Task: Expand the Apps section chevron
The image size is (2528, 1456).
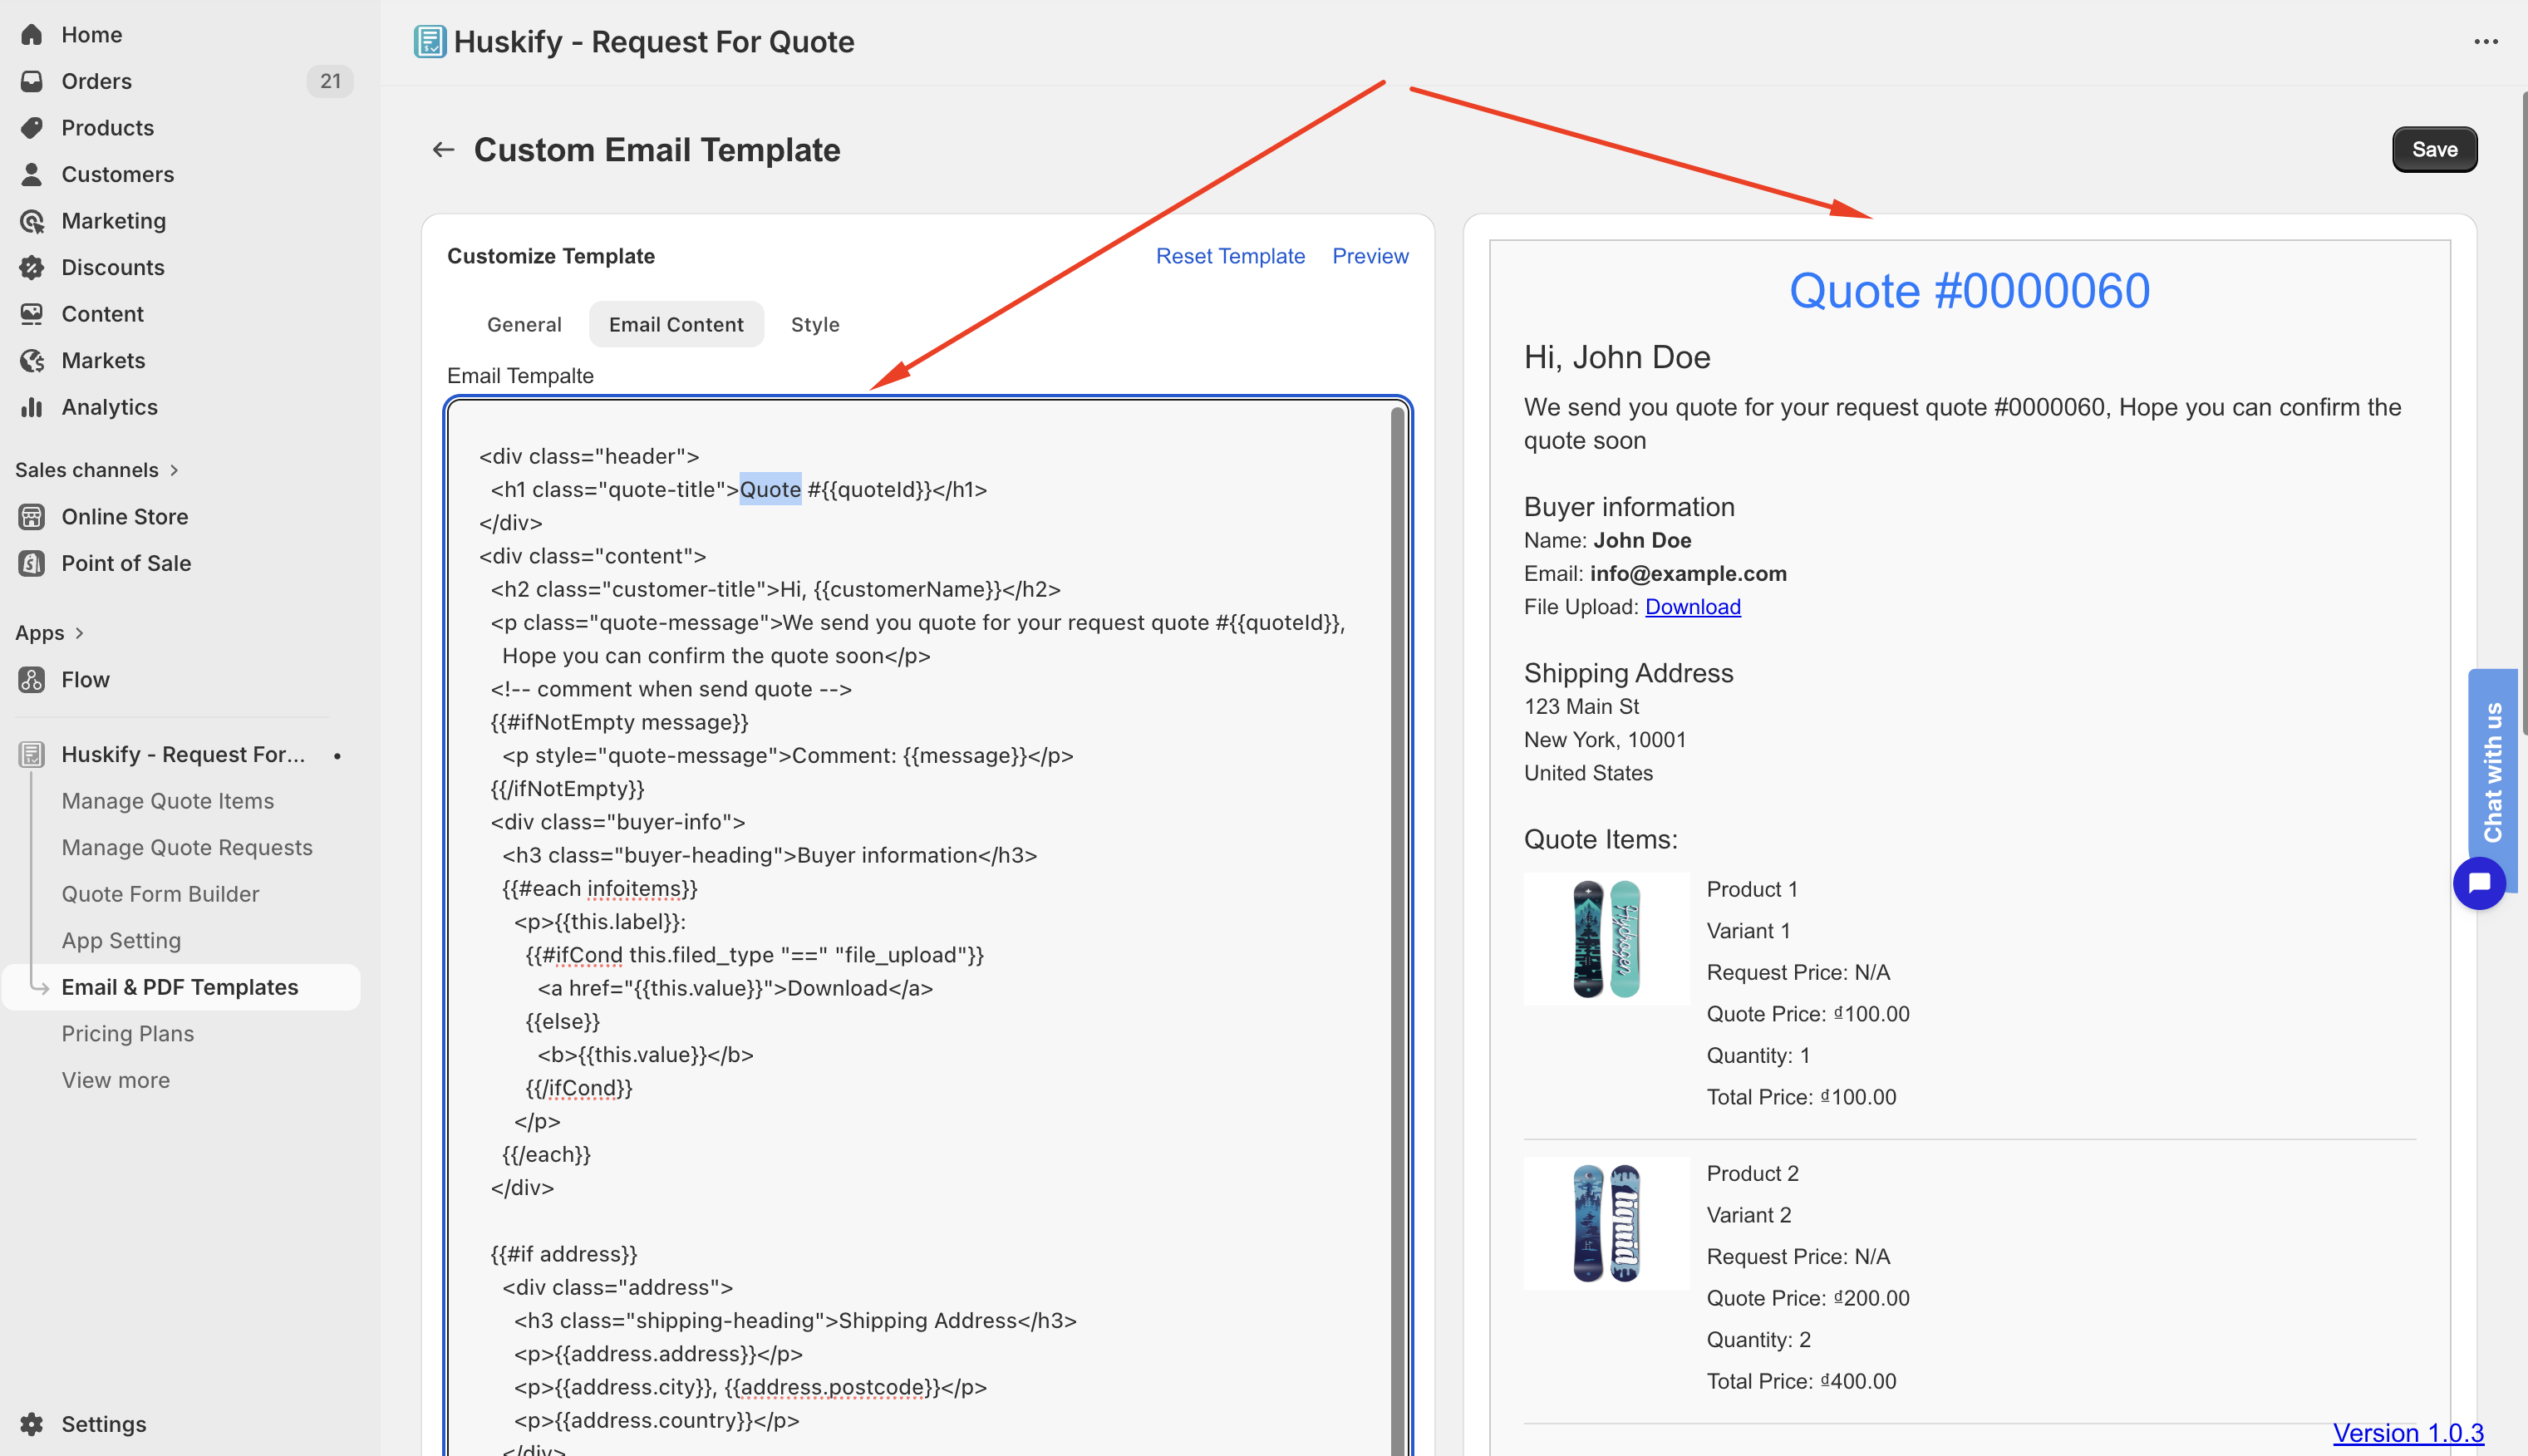Action: click(79, 632)
